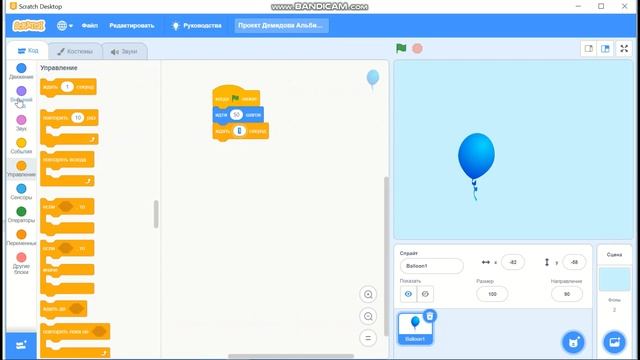The height and width of the screenshot is (360, 640).
Task: Click the green flag hat block in script
Action: pyautogui.click(x=236, y=96)
